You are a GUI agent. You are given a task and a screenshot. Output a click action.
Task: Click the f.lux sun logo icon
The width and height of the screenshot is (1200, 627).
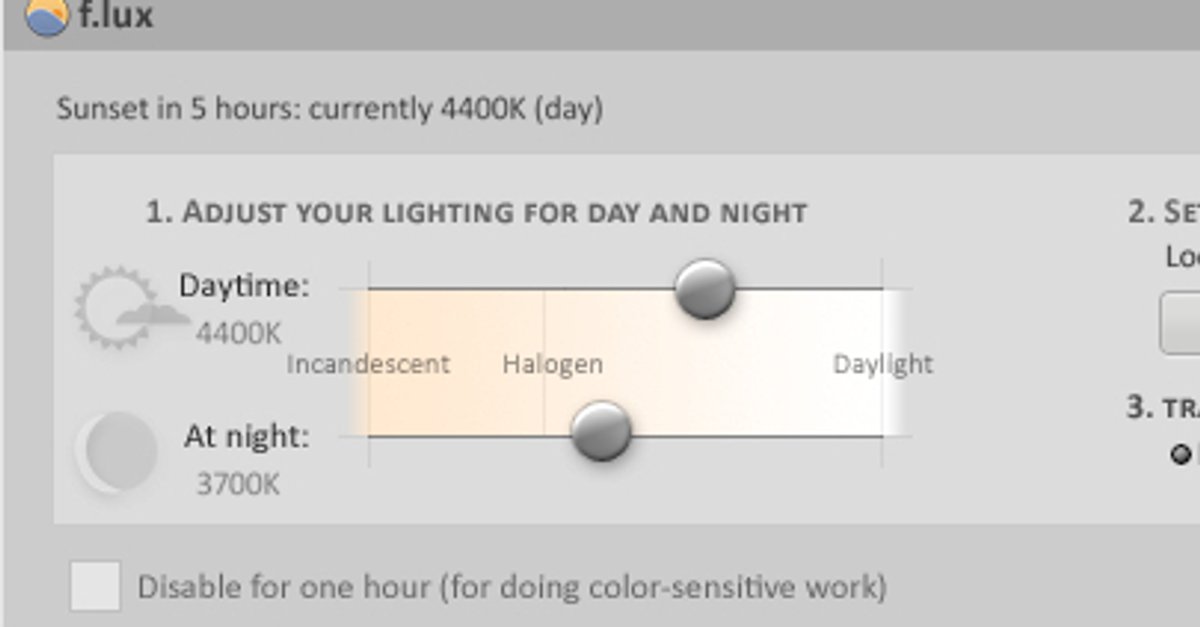click(45, 16)
